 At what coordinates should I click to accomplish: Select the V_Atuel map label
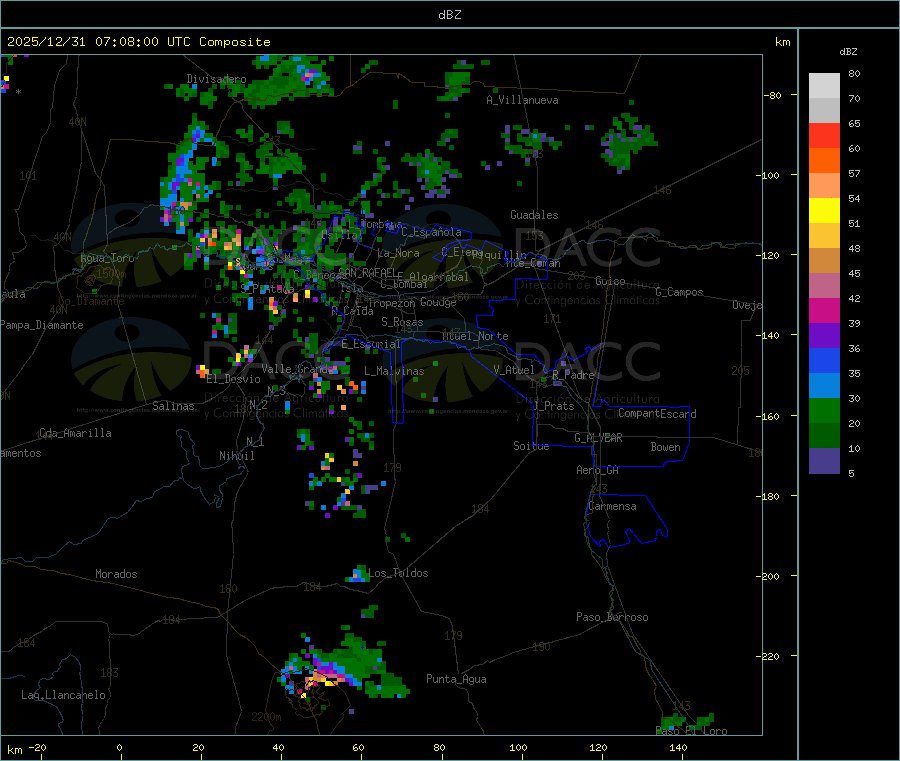tap(514, 370)
